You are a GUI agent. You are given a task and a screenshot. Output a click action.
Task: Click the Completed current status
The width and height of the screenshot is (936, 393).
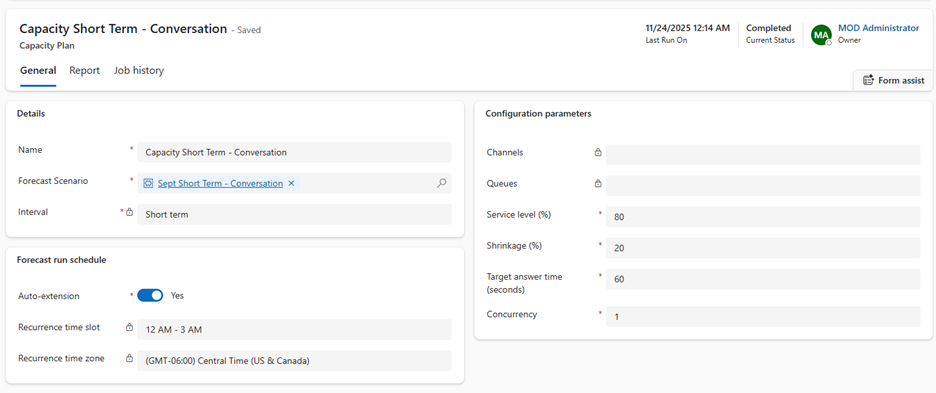point(768,28)
